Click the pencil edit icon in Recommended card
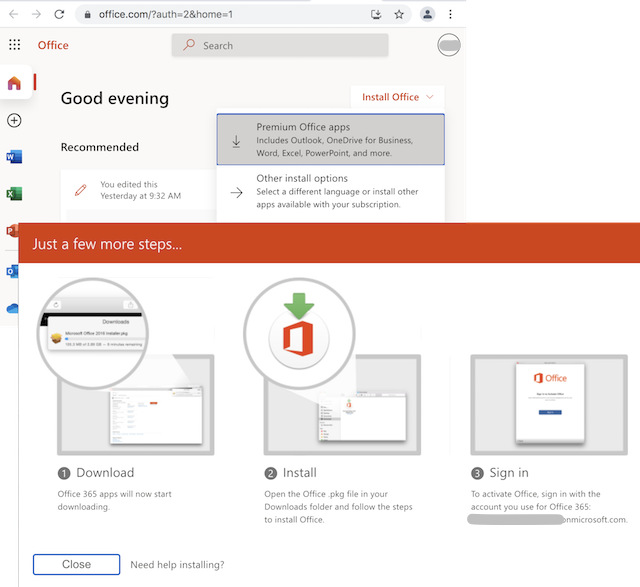The width and height of the screenshot is (640, 587). [81, 190]
